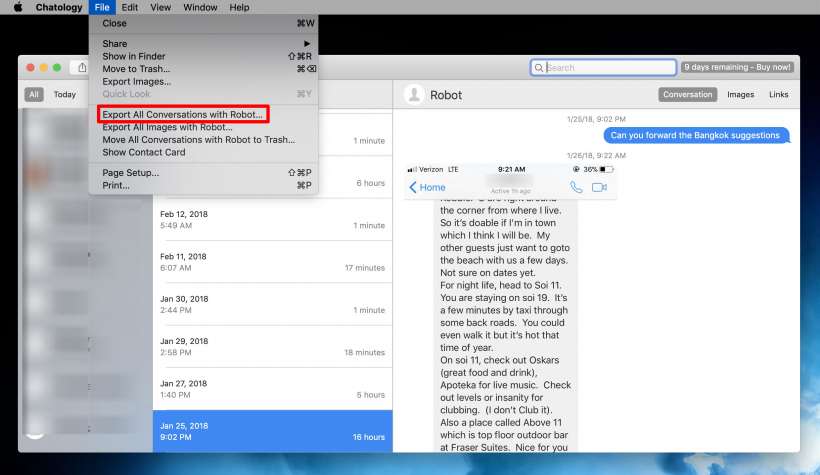Switch to the Images tab

pos(741,94)
